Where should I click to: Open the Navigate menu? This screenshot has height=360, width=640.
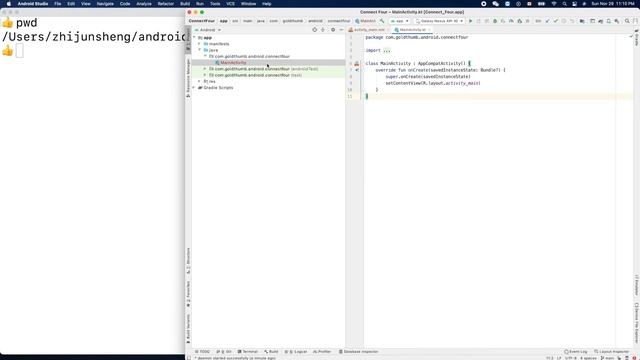[x=105, y=4]
